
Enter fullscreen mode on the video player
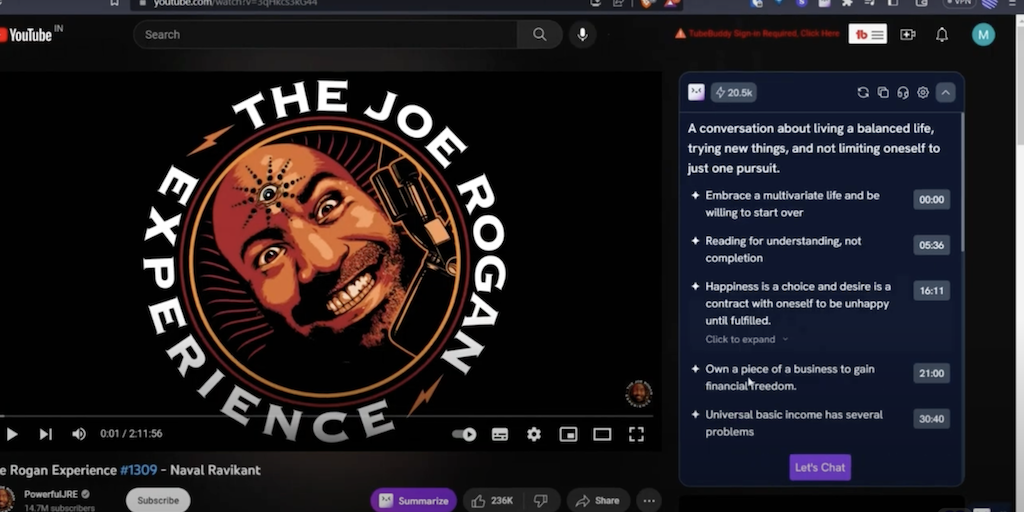[x=636, y=434]
